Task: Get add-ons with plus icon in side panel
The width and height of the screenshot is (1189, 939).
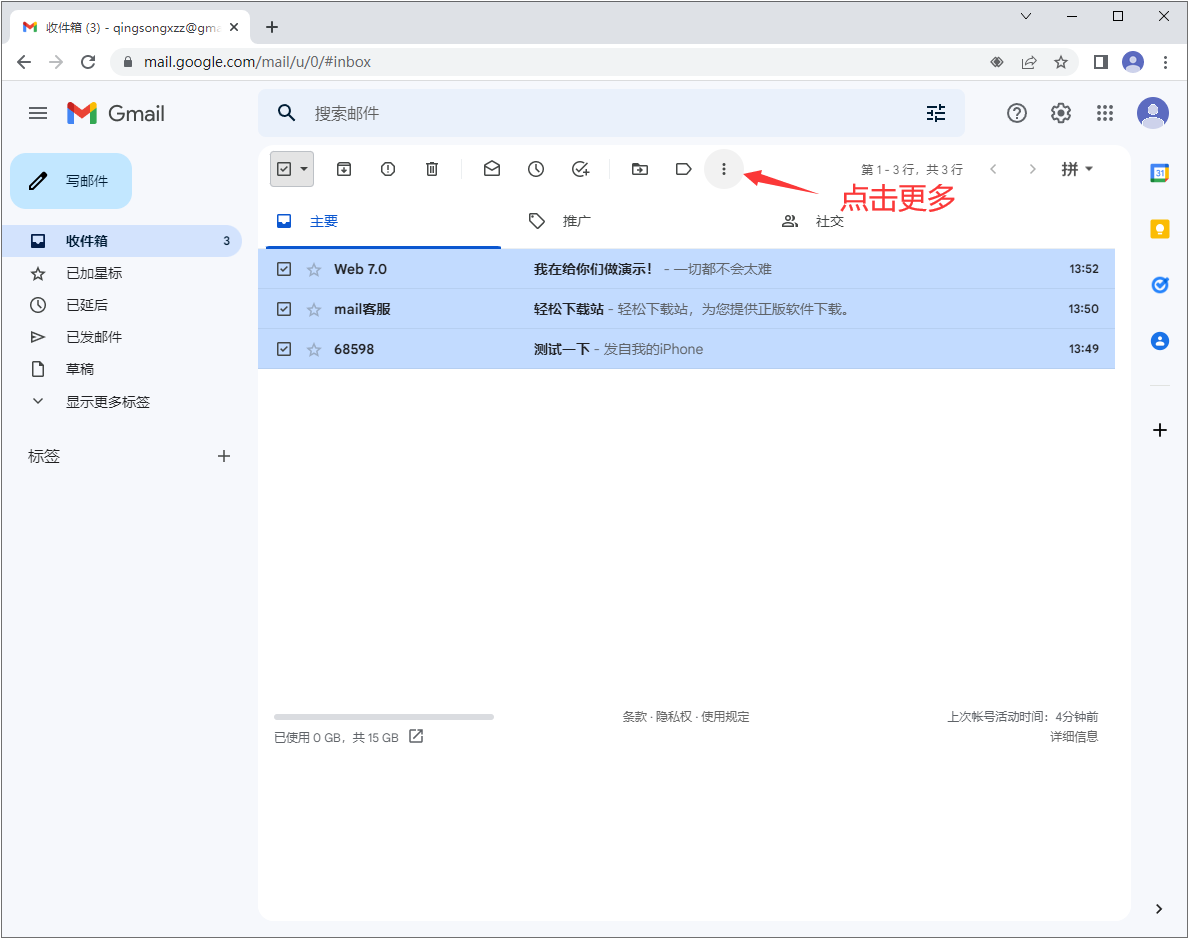Action: point(1159,430)
